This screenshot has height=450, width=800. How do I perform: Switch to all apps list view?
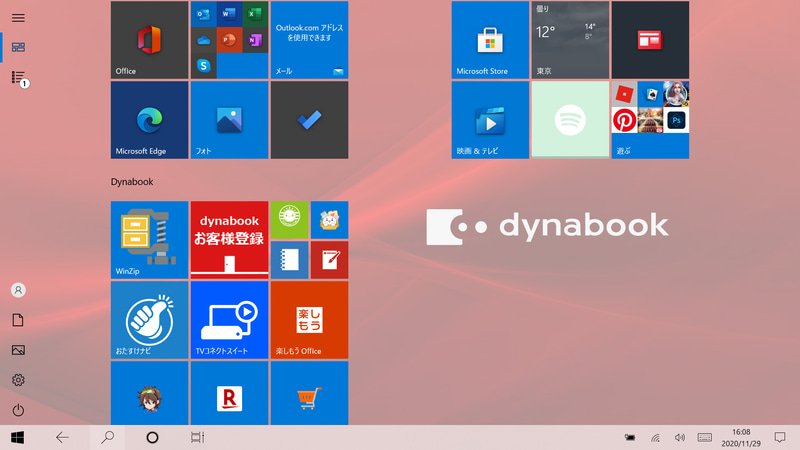18,77
